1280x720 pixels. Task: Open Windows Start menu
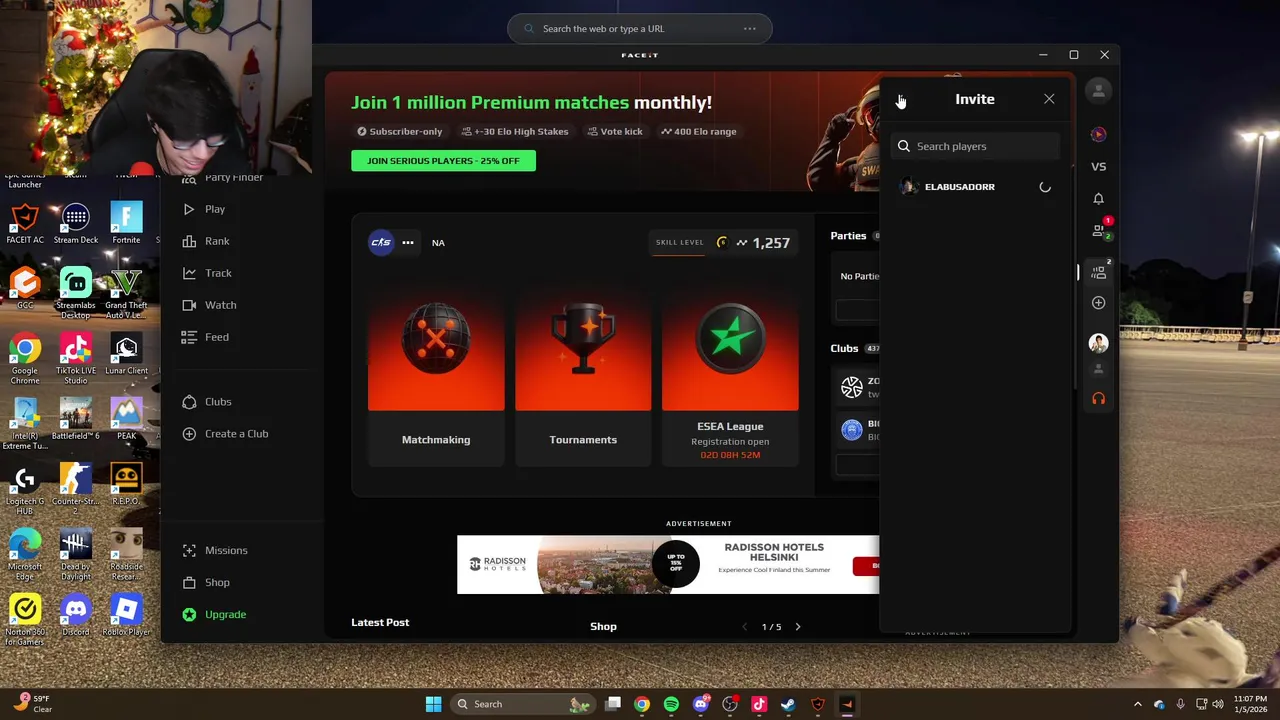coord(433,704)
